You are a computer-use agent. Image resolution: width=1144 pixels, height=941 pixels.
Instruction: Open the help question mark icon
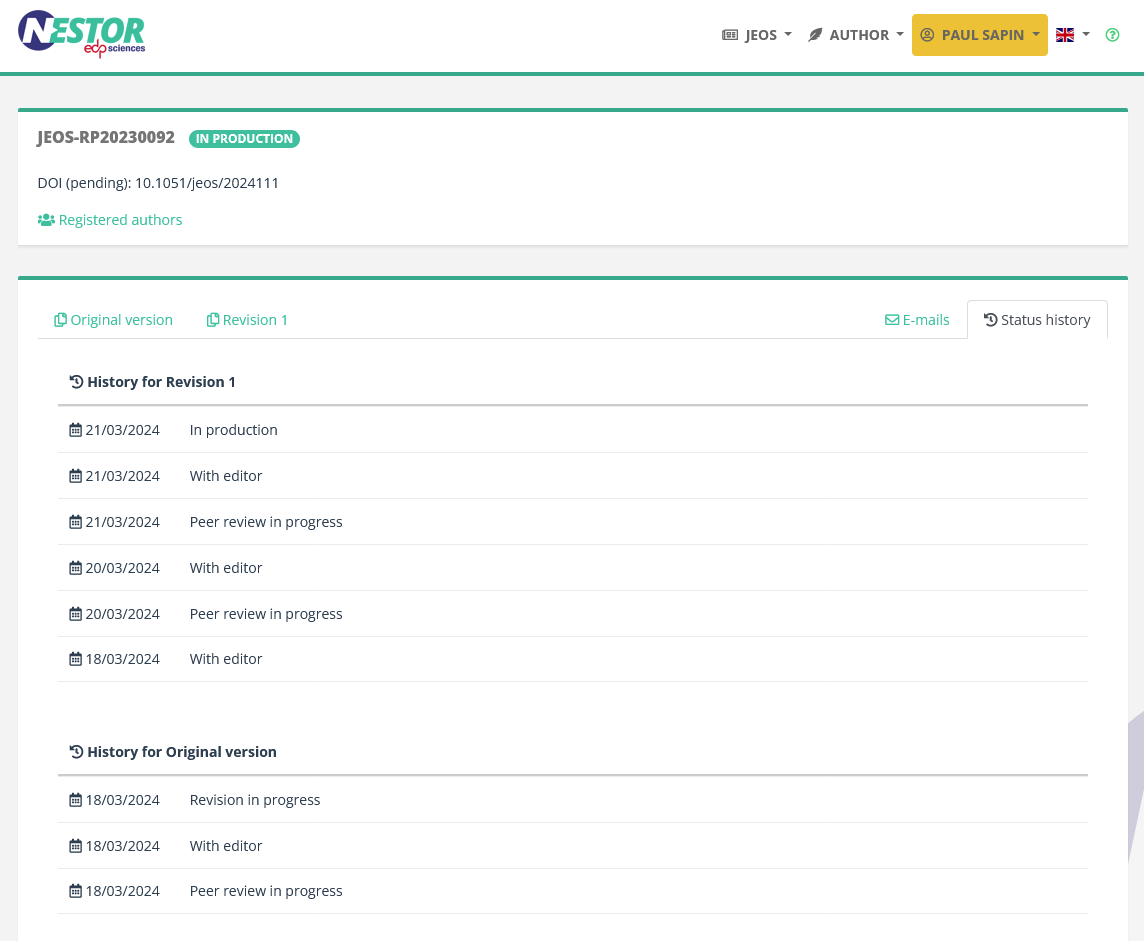click(x=1112, y=35)
